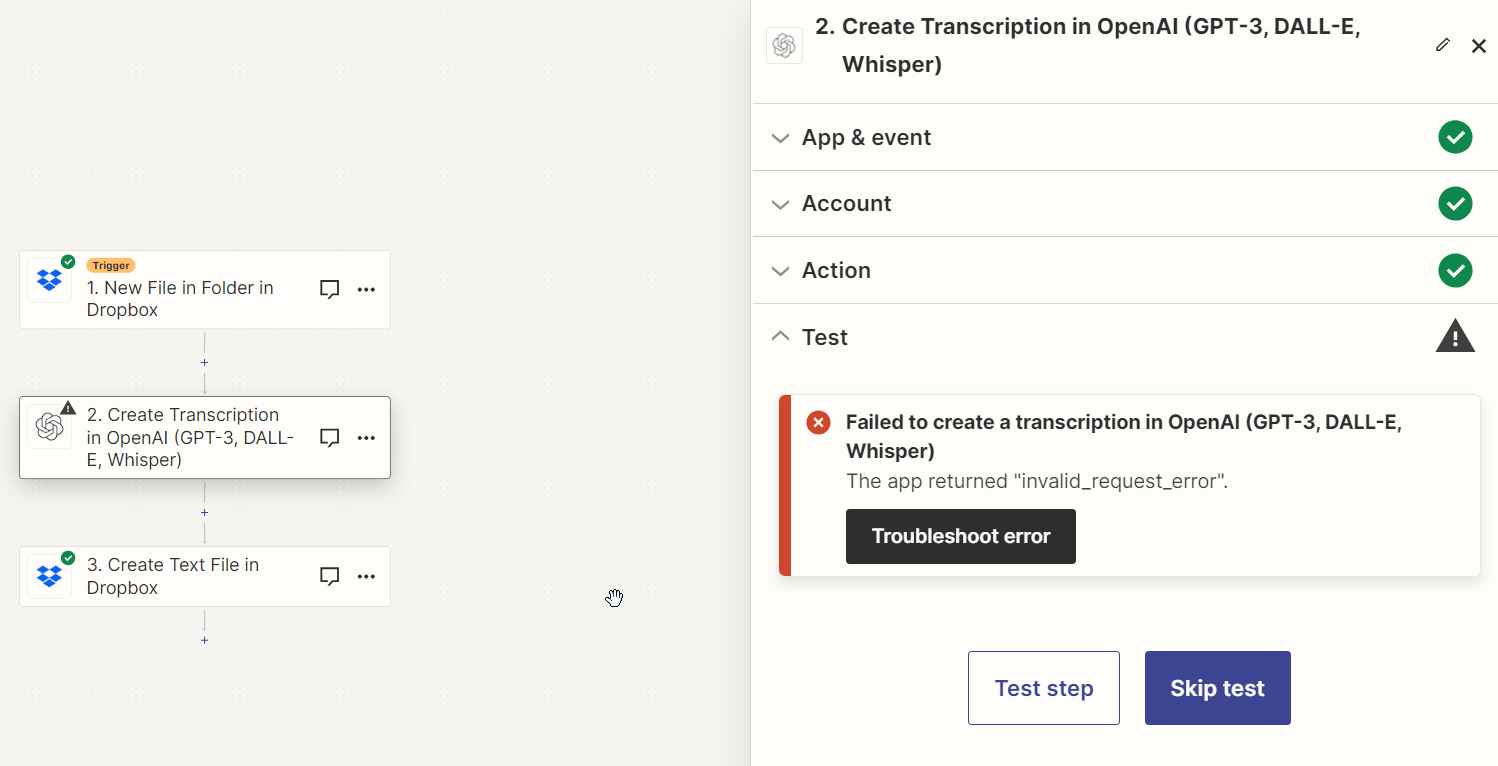Viewport: 1498px width, 766px height.
Task: Click the warning badge on step 2 card
Action: [68, 408]
